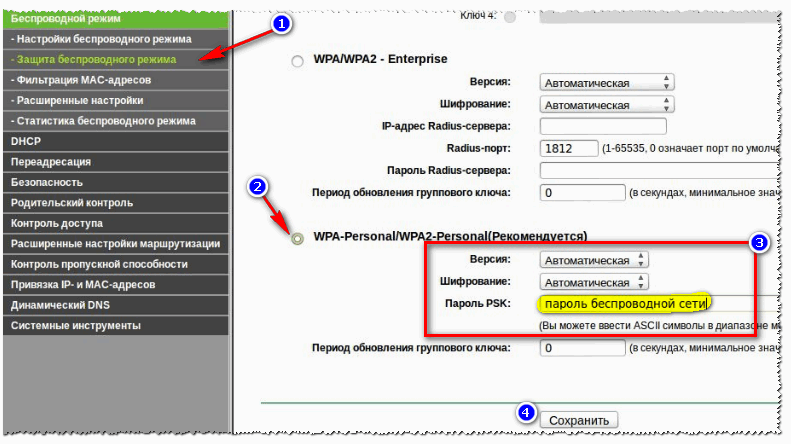Open Динамический DNS section
Image resolution: width=791 pixels, height=444 pixels.
coord(116,305)
